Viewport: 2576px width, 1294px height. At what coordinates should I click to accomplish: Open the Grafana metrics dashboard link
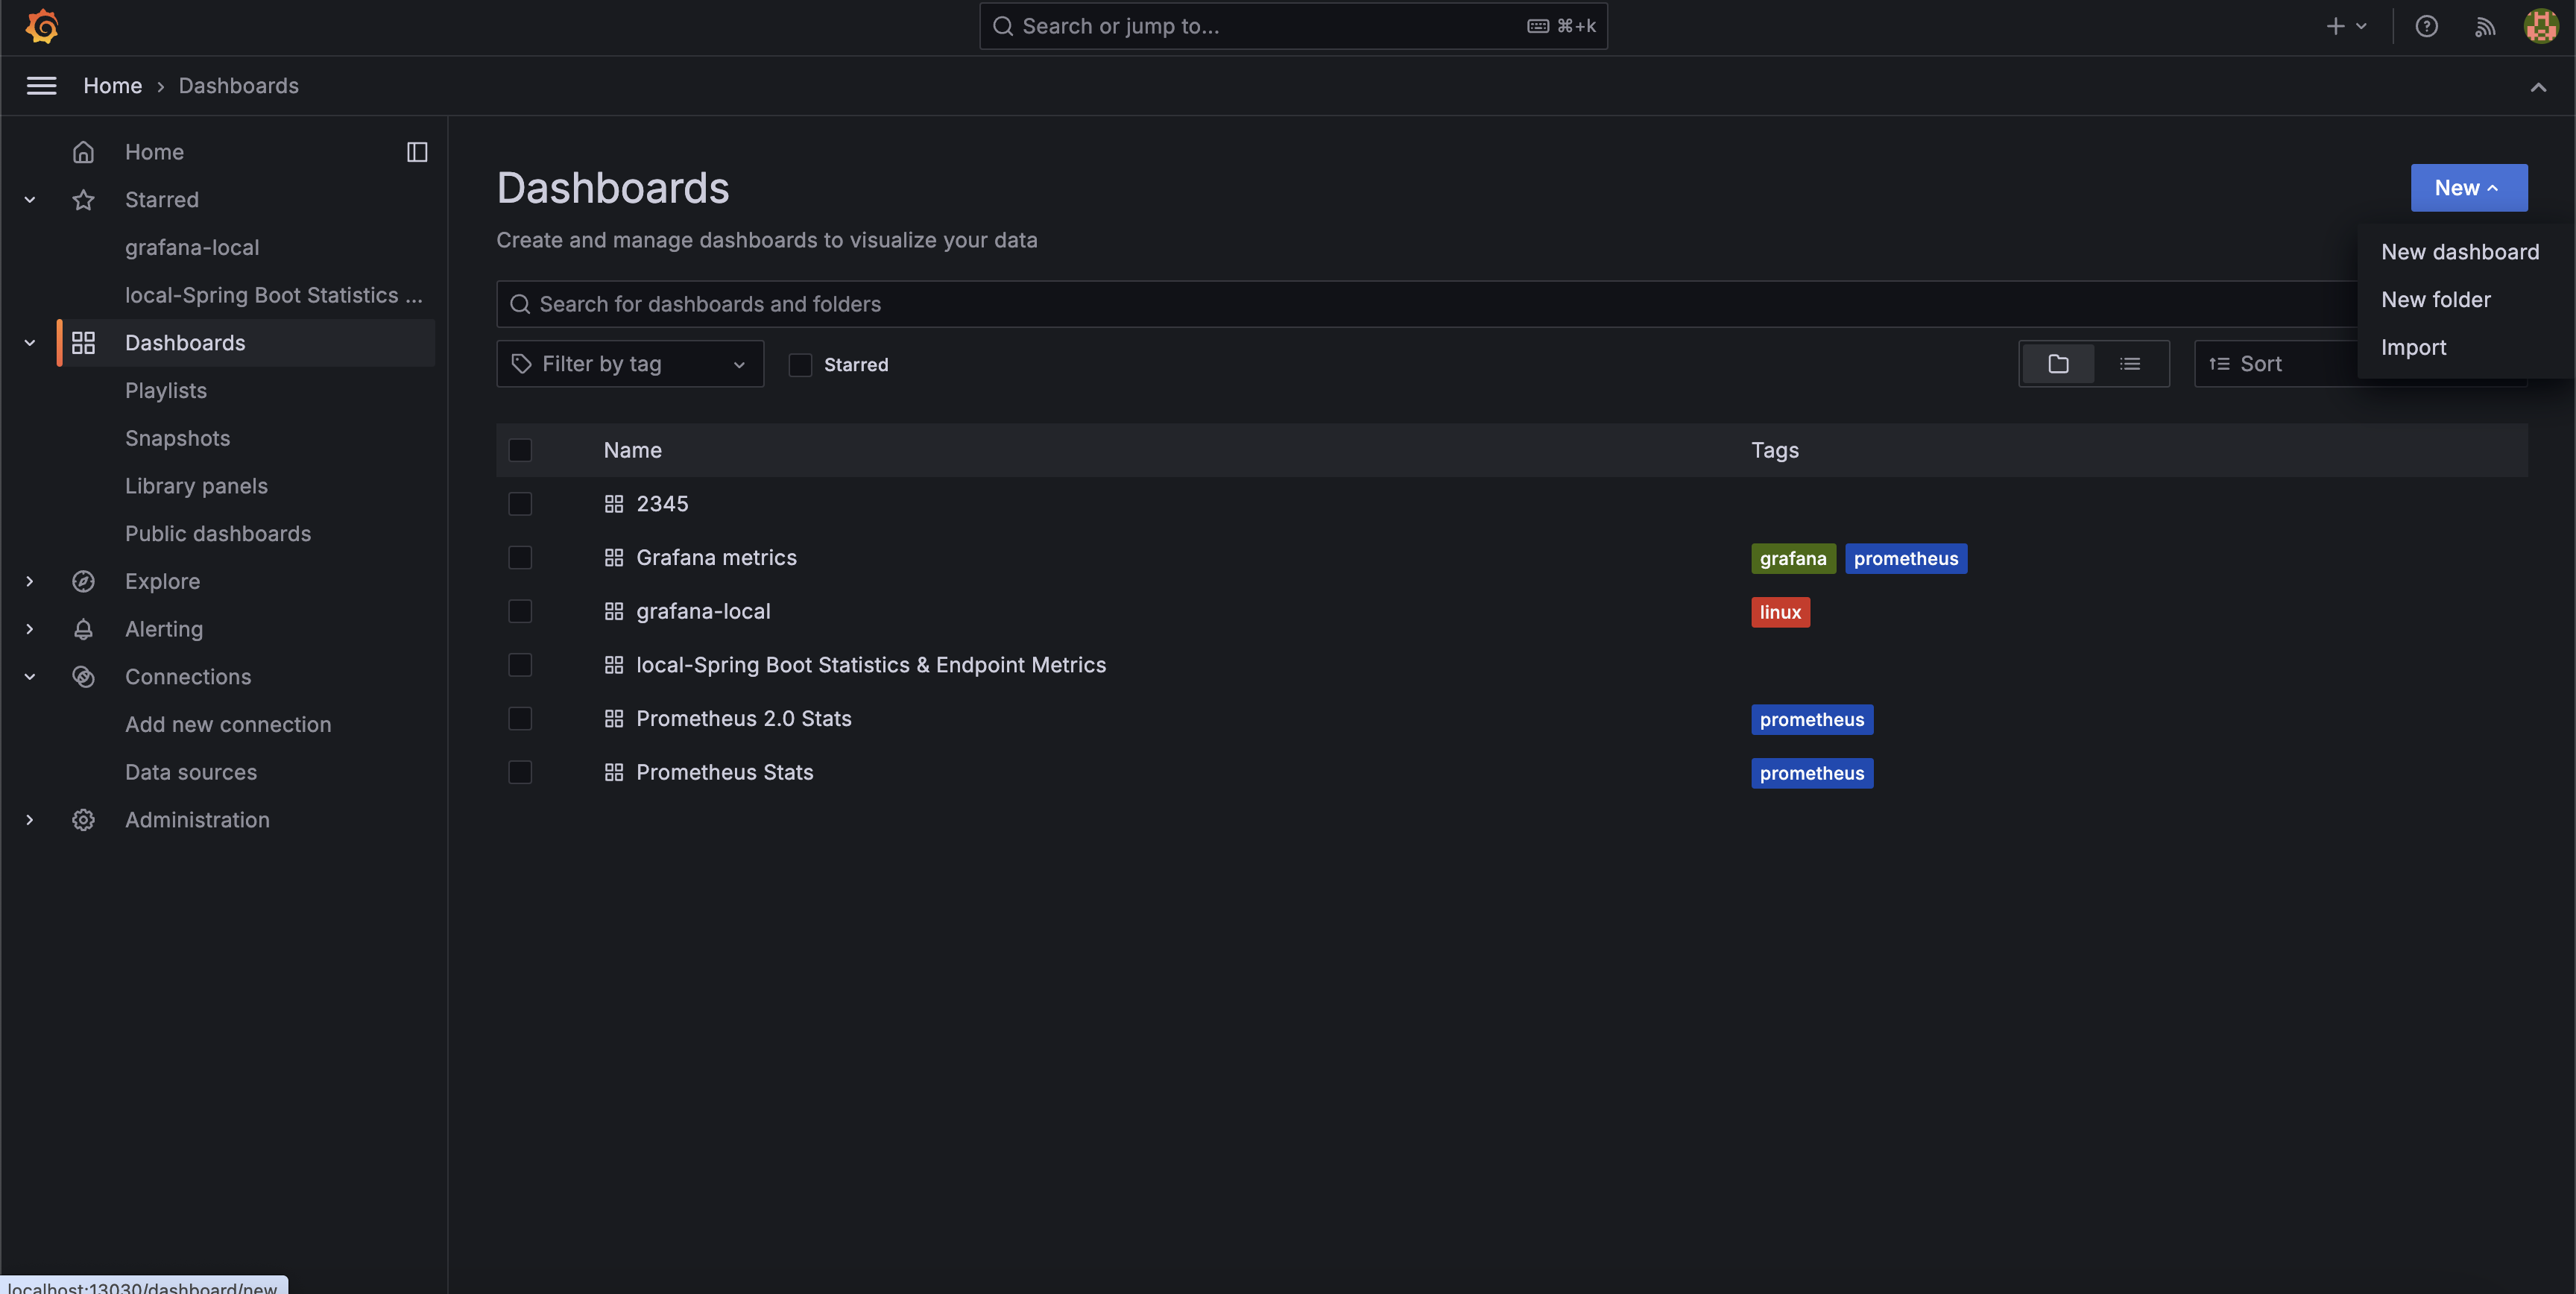(716, 558)
